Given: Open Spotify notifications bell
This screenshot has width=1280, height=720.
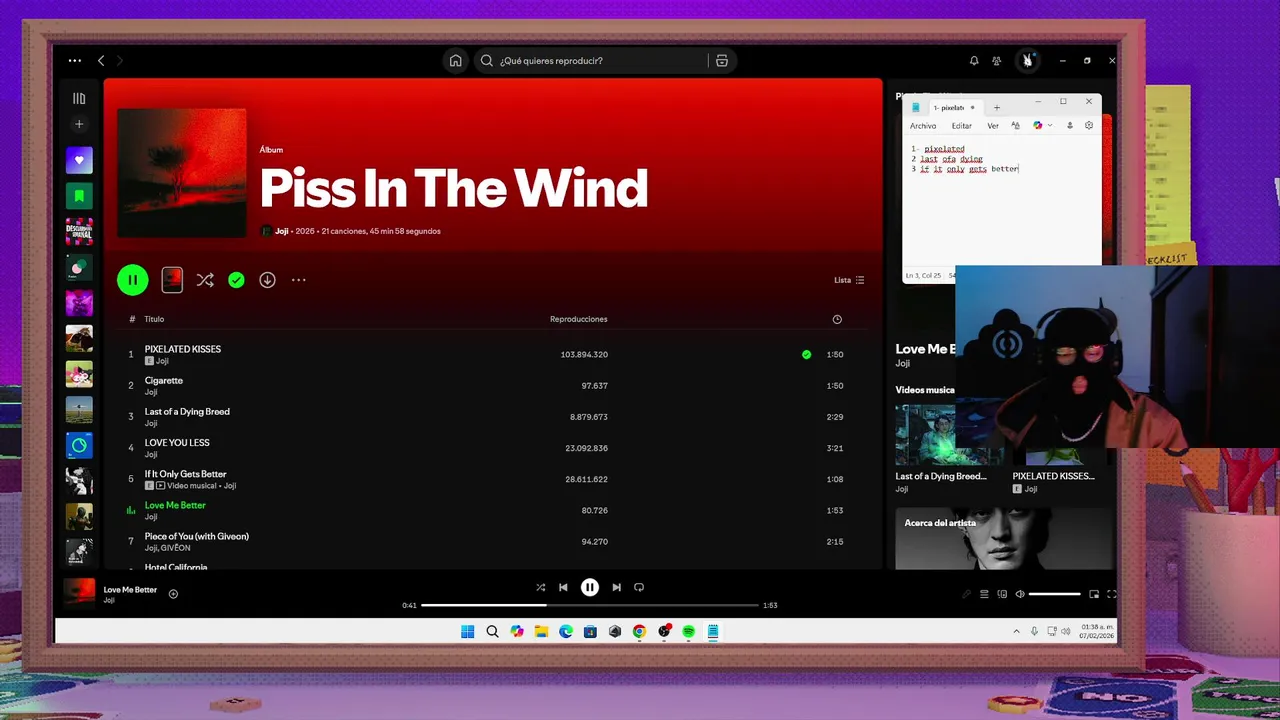Looking at the screenshot, I should pyautogui.click(x=974, y=61).
